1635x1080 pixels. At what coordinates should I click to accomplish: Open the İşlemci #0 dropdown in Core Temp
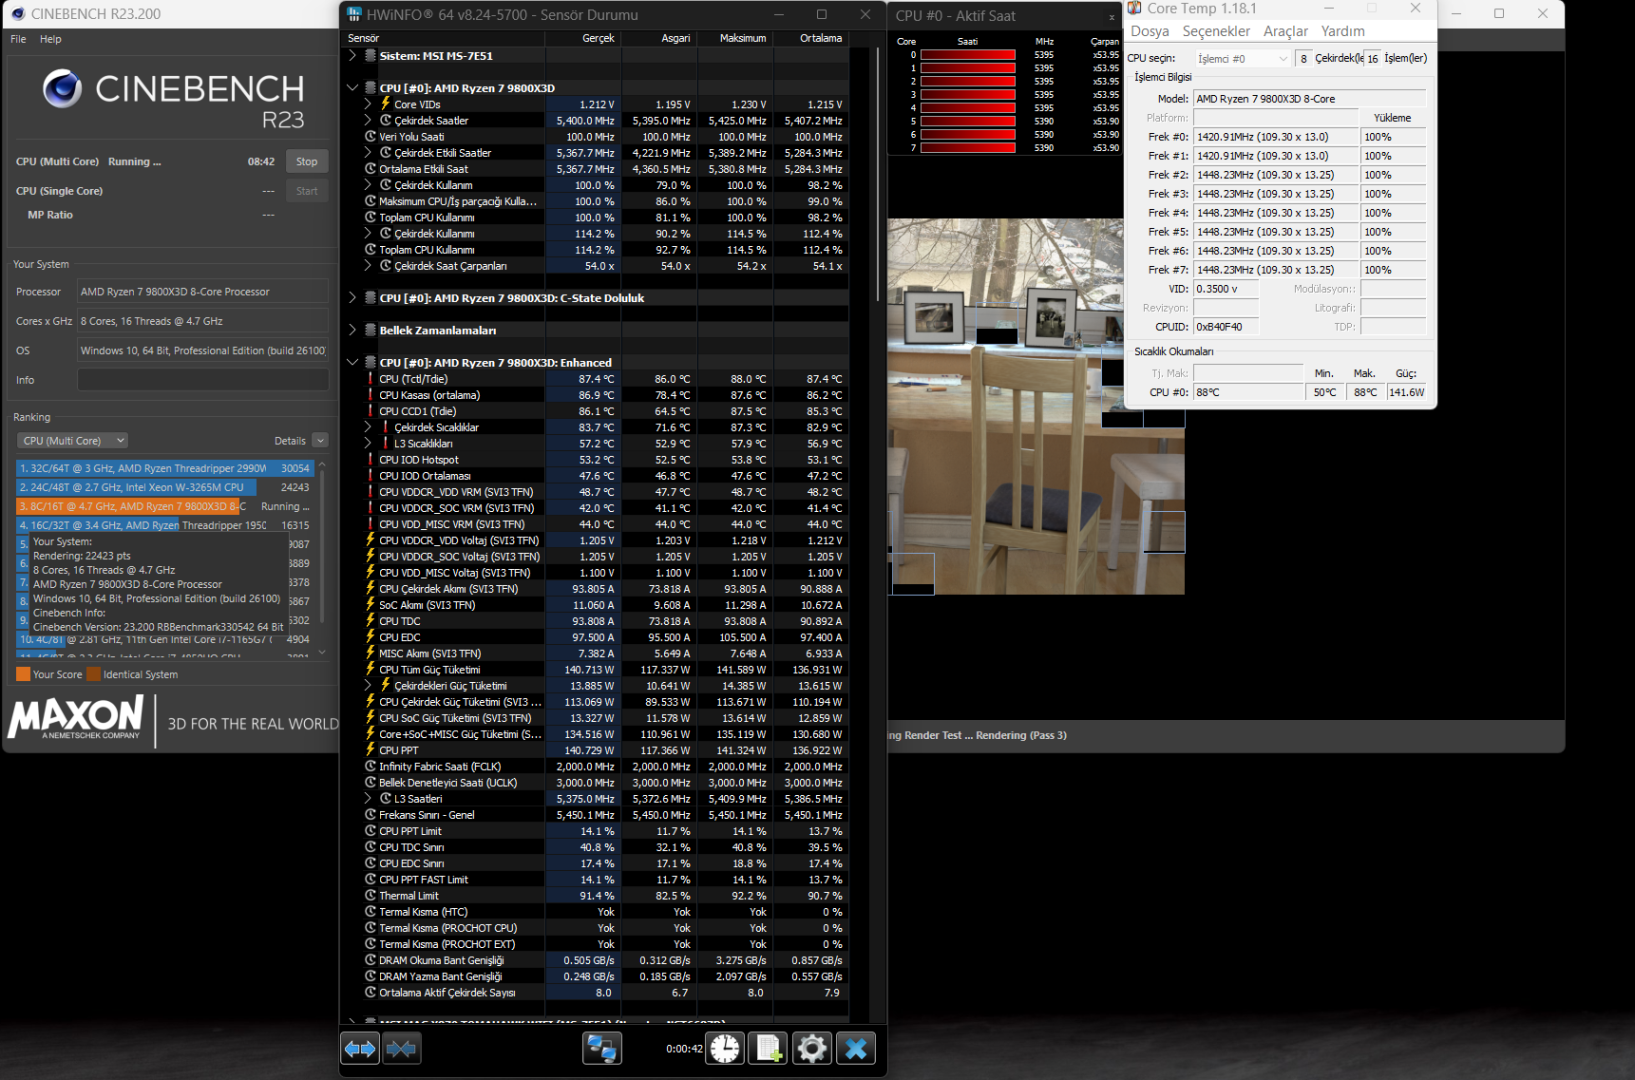(1243, 59)
